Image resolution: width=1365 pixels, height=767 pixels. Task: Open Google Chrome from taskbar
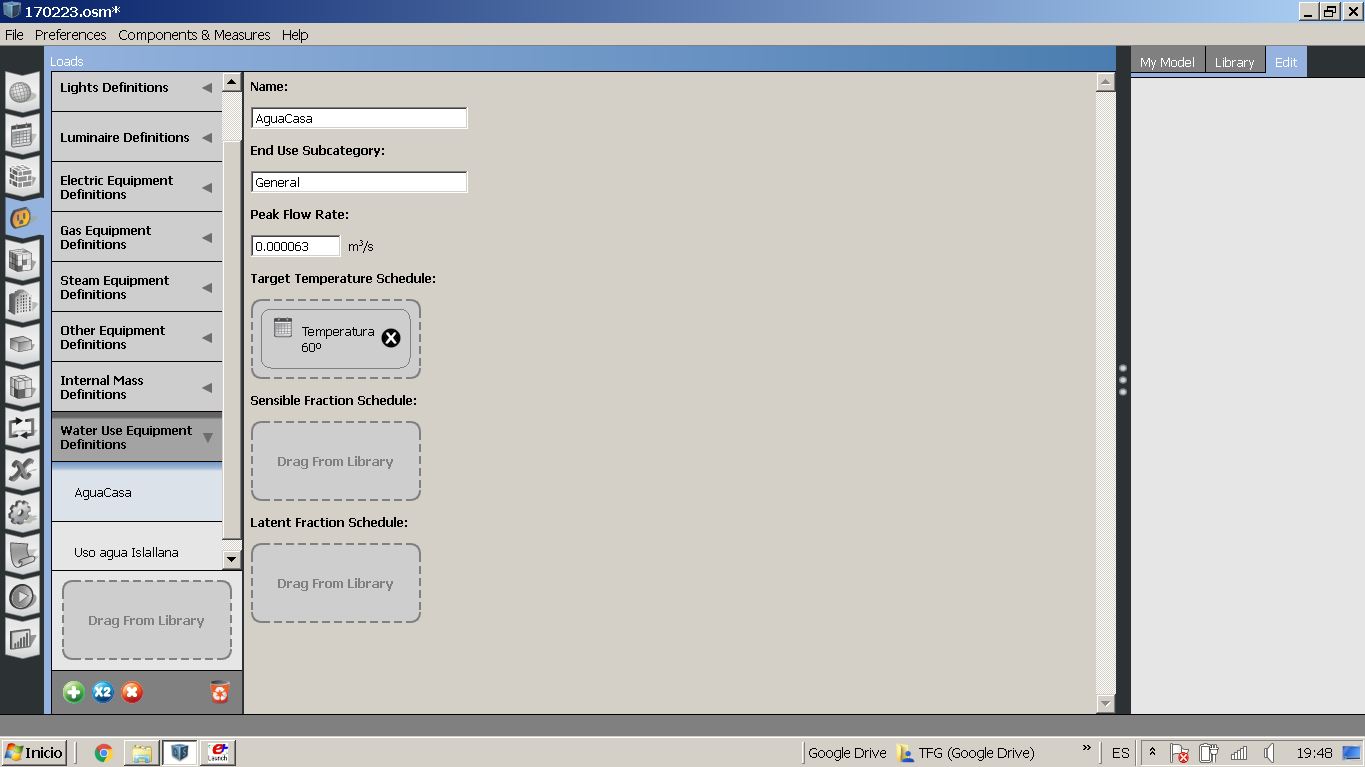pyautogui.click(x=103, y=753)
